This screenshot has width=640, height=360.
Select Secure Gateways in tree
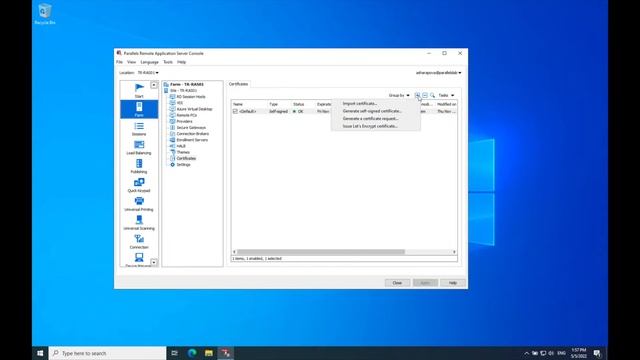(x=191, y=127)
